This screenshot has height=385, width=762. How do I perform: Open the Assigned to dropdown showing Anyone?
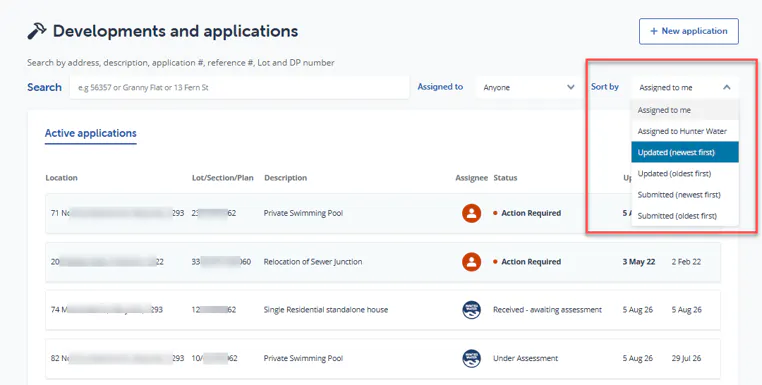click(x=528, y=88)
